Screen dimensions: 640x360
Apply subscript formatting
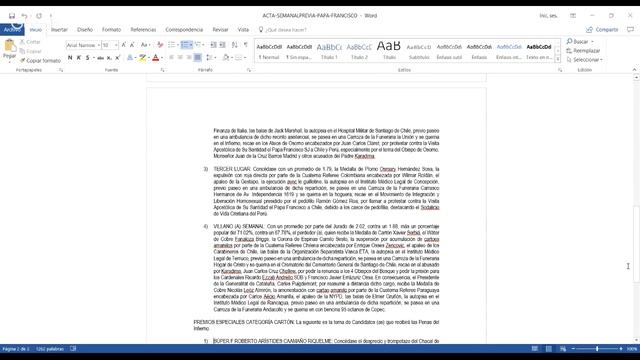pos(109,58)
